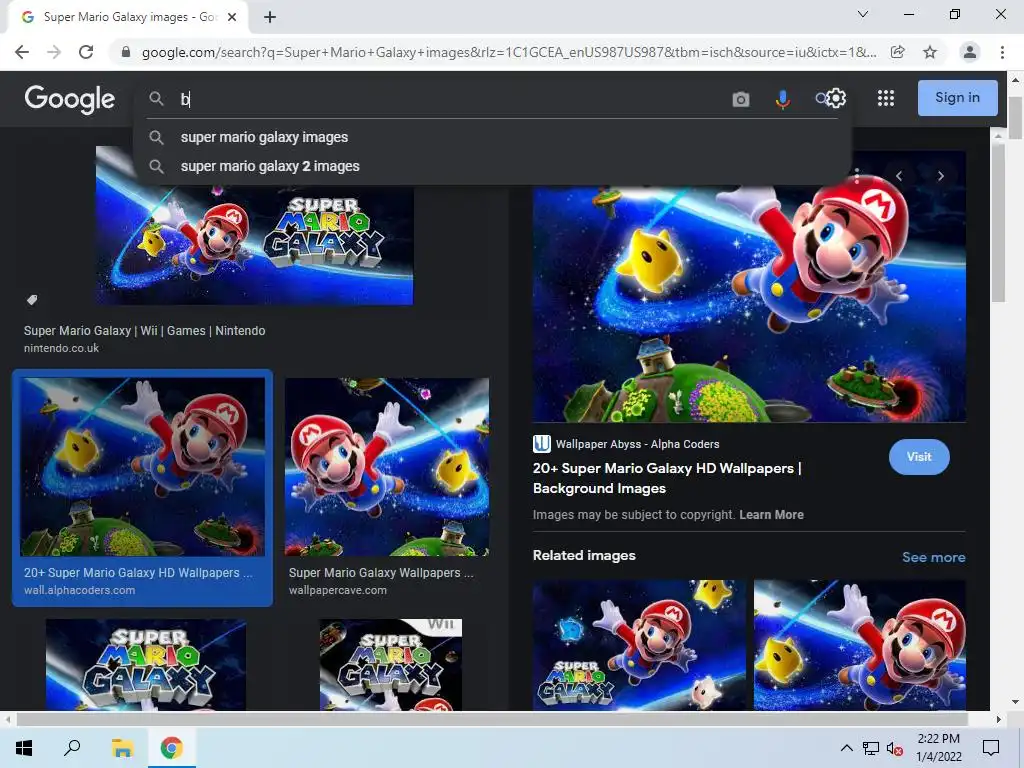The height and width of the screenshot is (768, 1024).
Task: Reload the current page
Action: (86, 52)
